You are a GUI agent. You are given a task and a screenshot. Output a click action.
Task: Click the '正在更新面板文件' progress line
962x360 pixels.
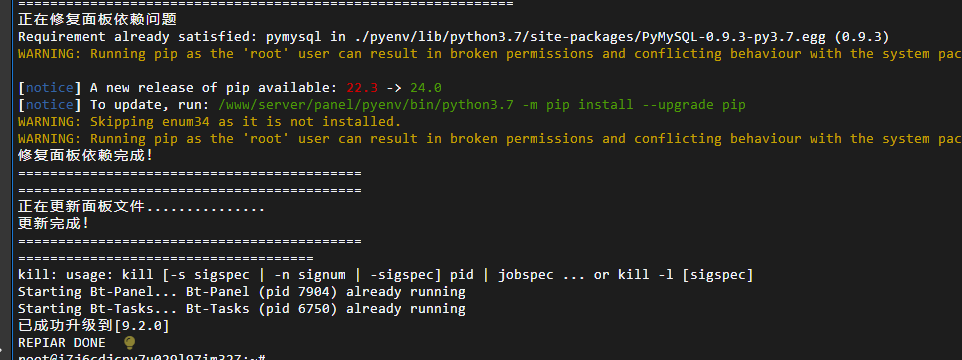click(x=141, y=207)
